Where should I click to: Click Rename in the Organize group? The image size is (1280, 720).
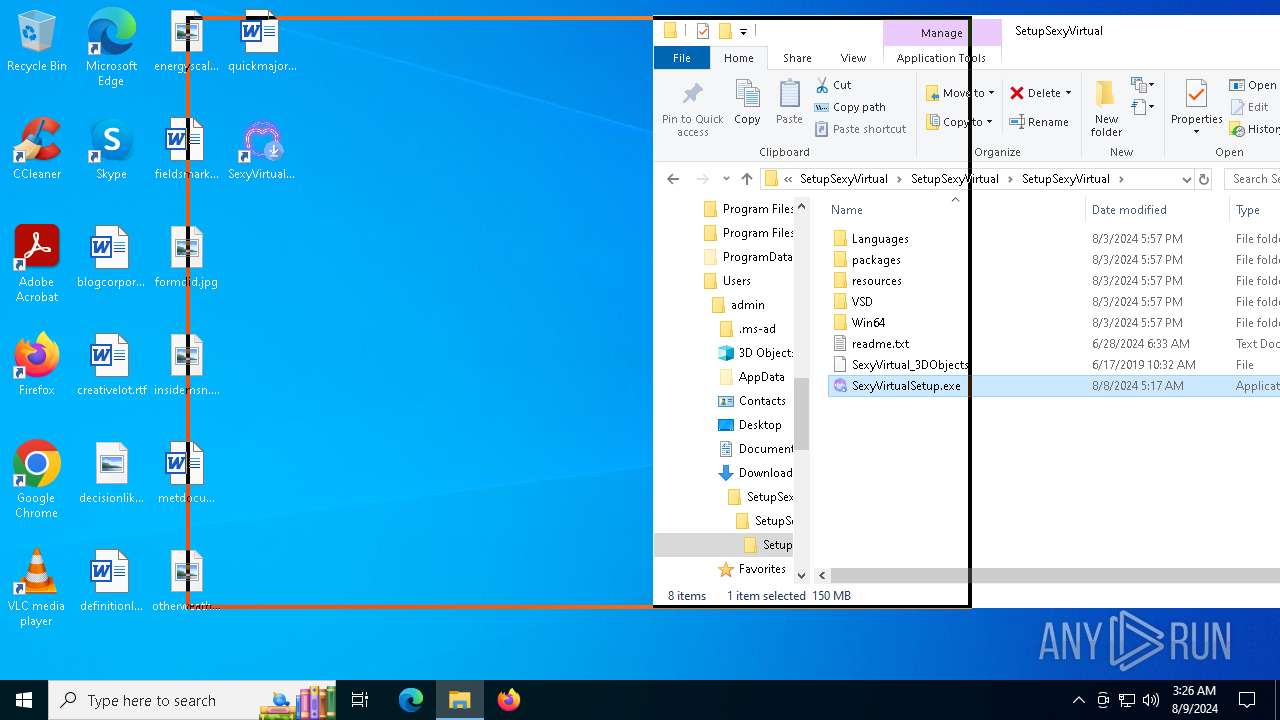(1039, 122)
